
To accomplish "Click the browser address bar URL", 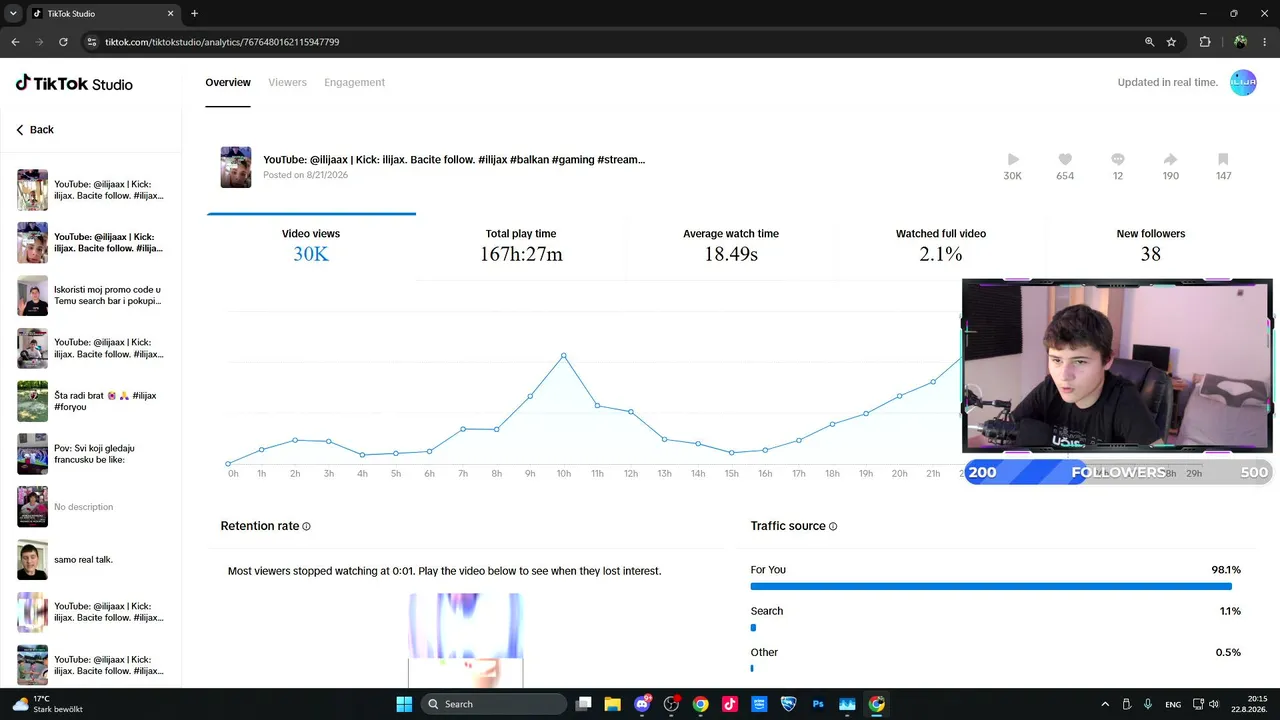I will point(222,42).
